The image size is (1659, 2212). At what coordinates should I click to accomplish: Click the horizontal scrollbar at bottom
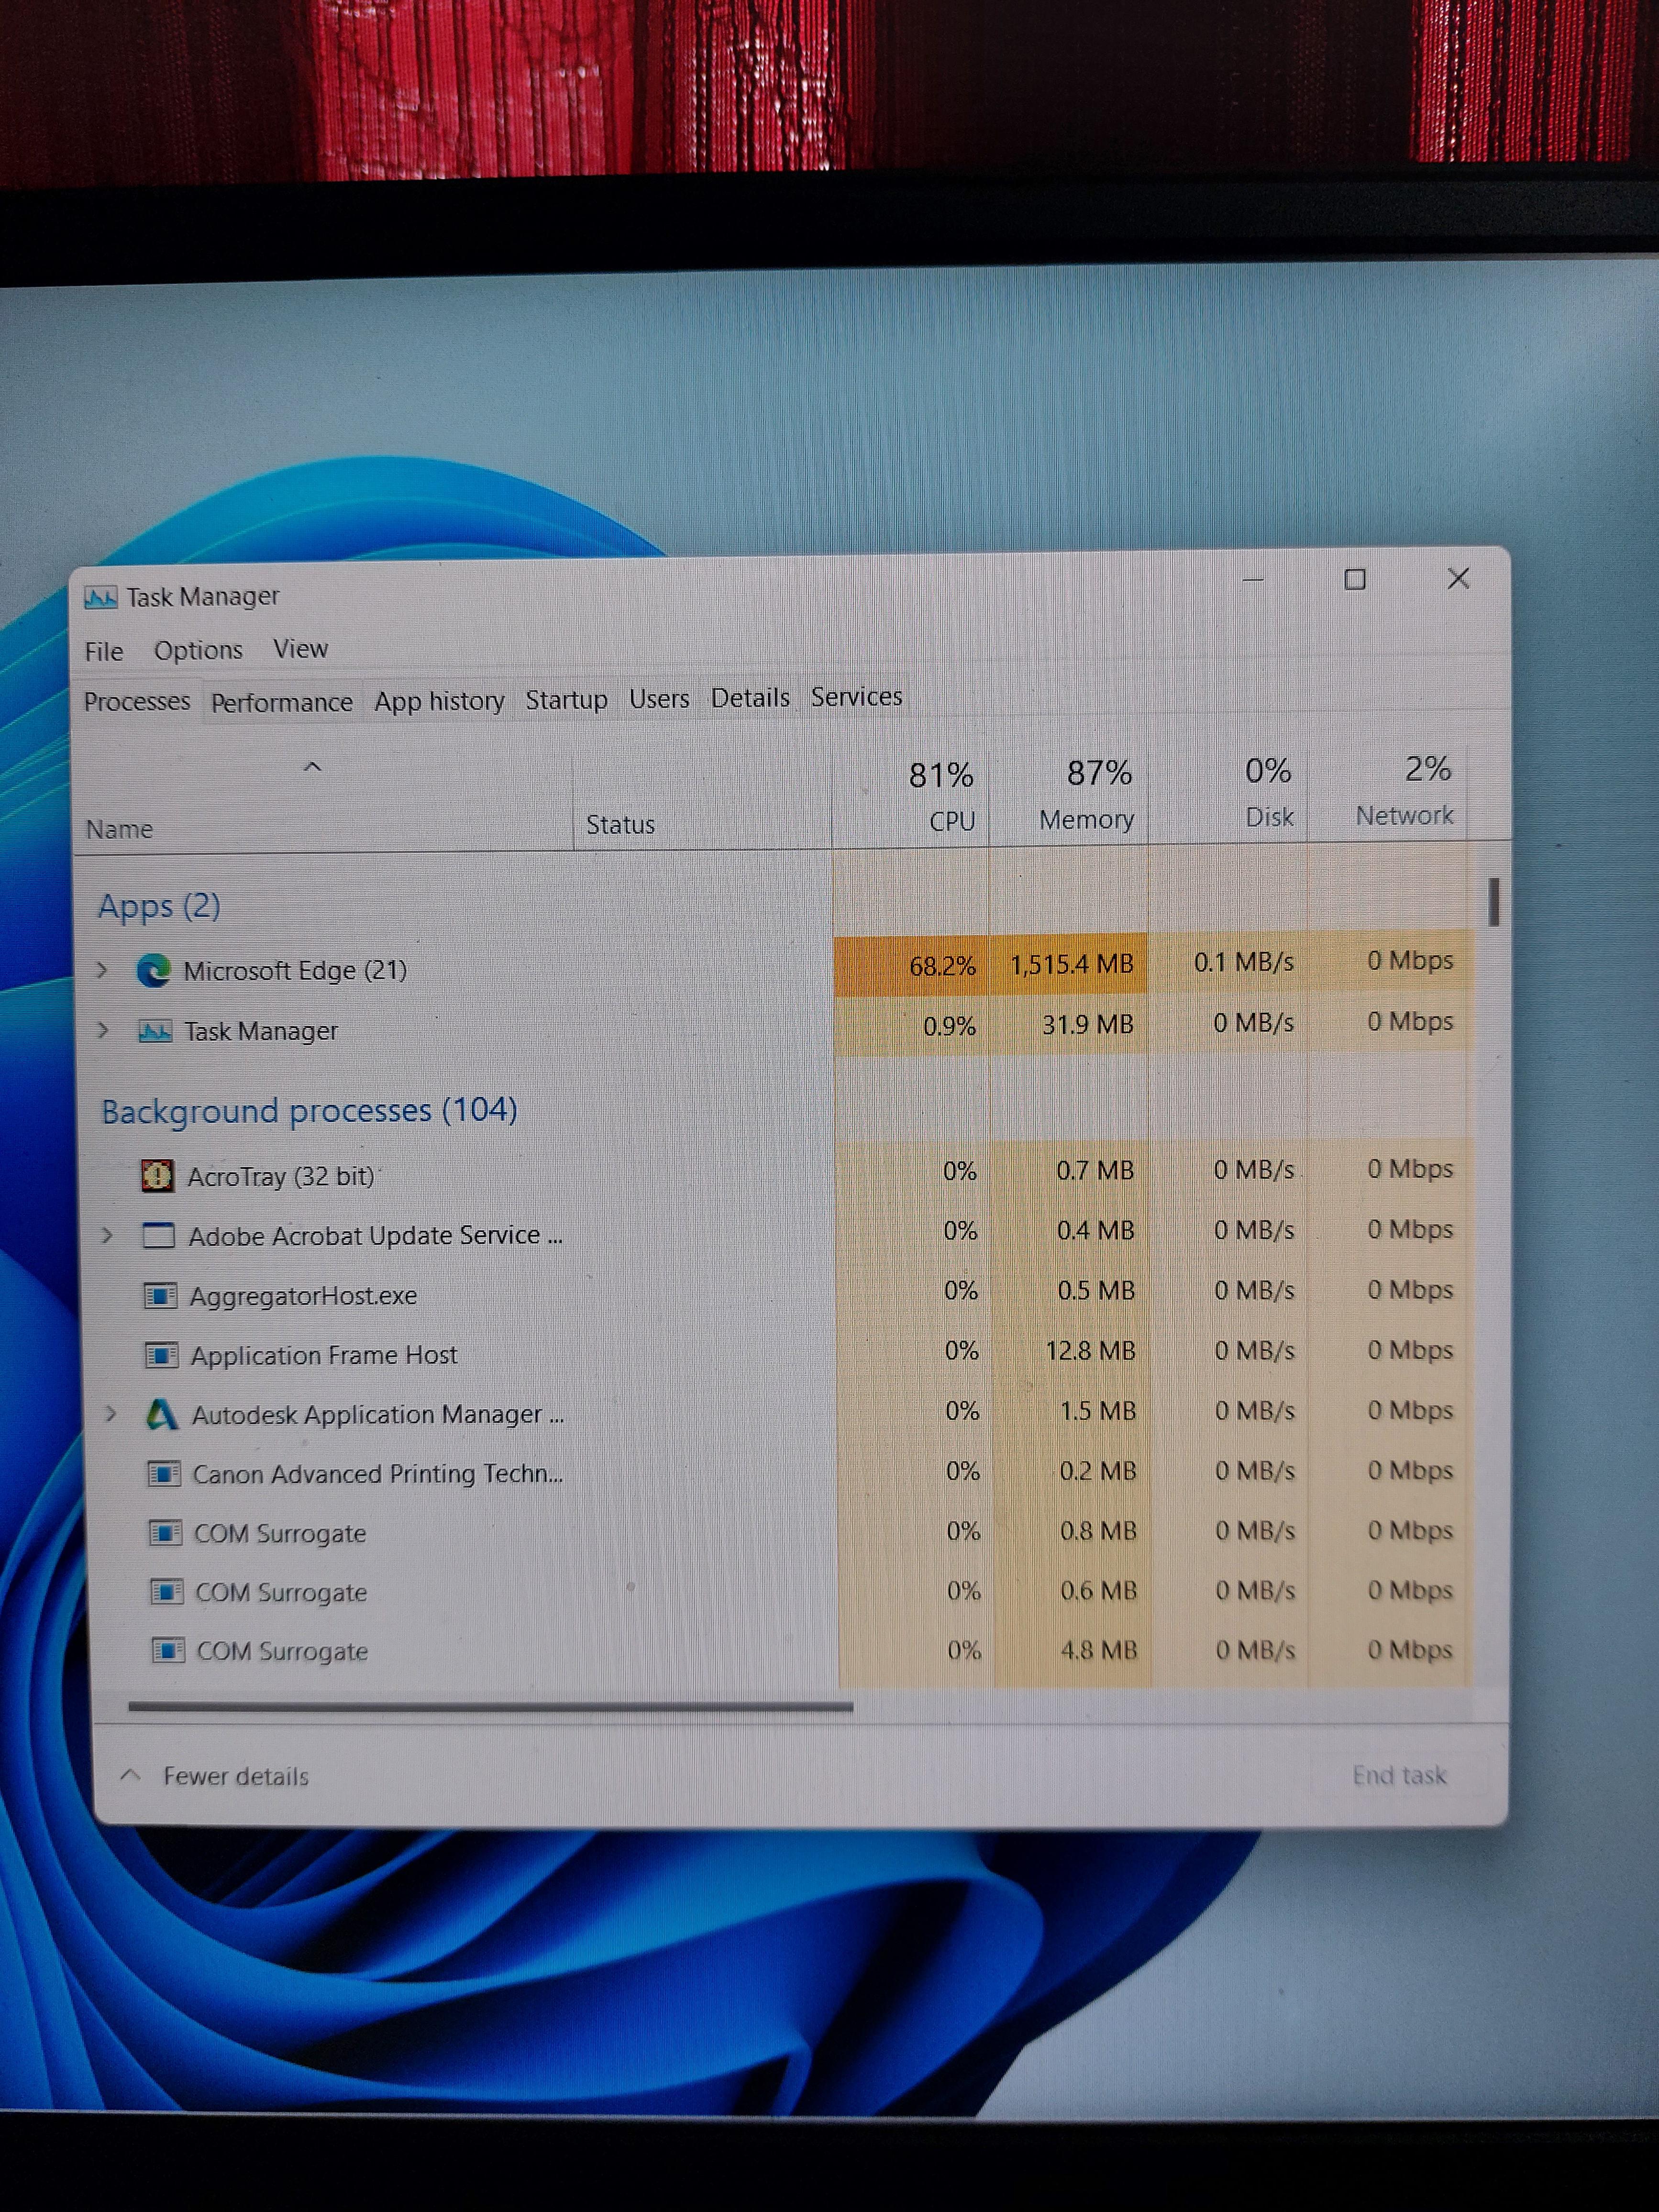[490, 1707]
